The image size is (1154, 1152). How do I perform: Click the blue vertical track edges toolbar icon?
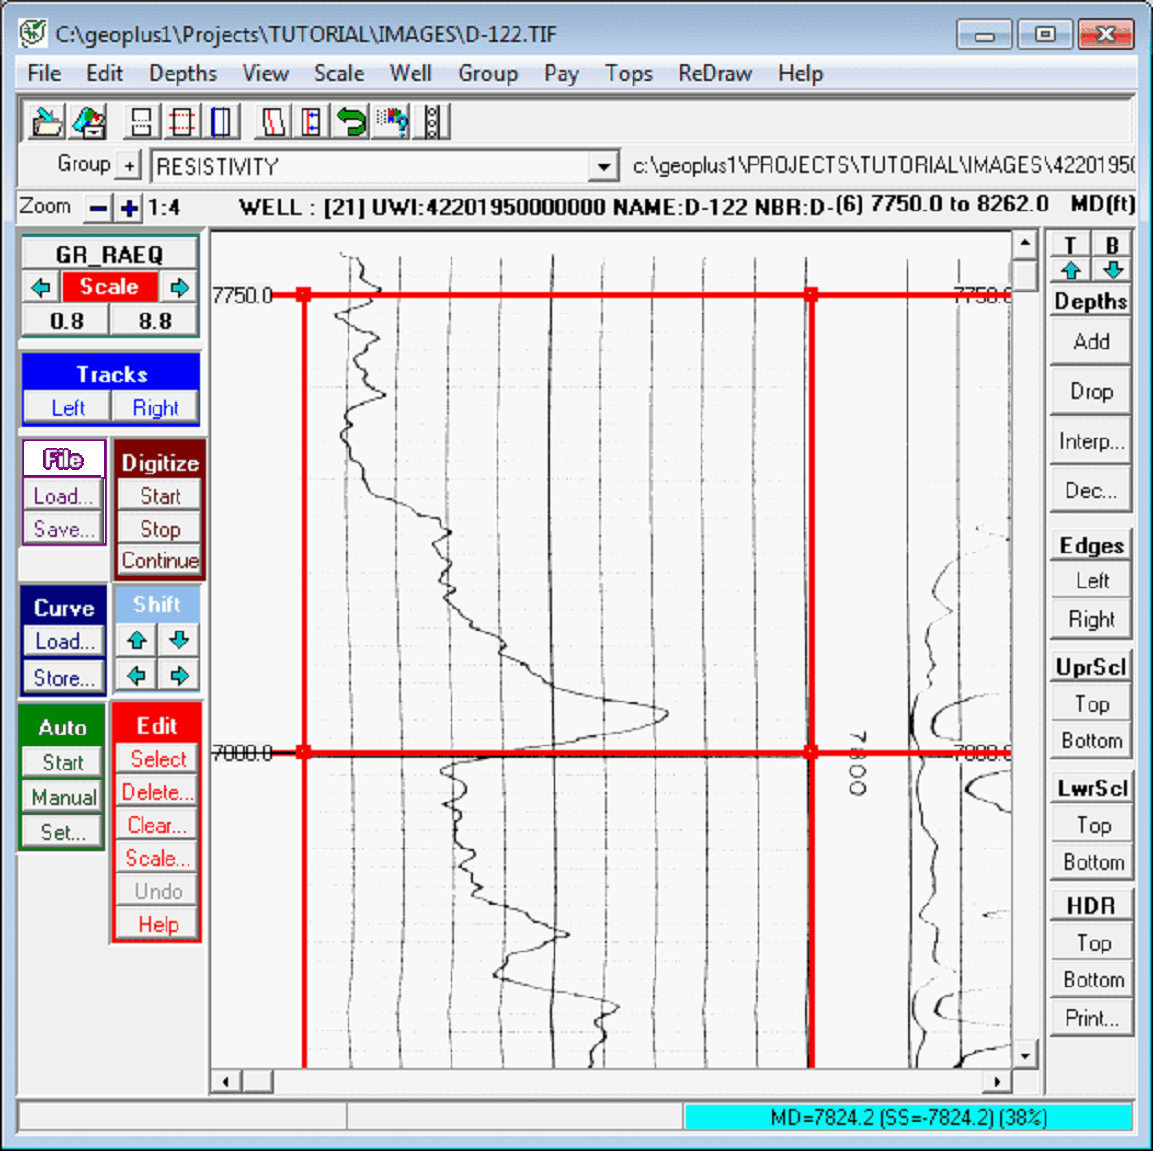click(x=222, y=122)
